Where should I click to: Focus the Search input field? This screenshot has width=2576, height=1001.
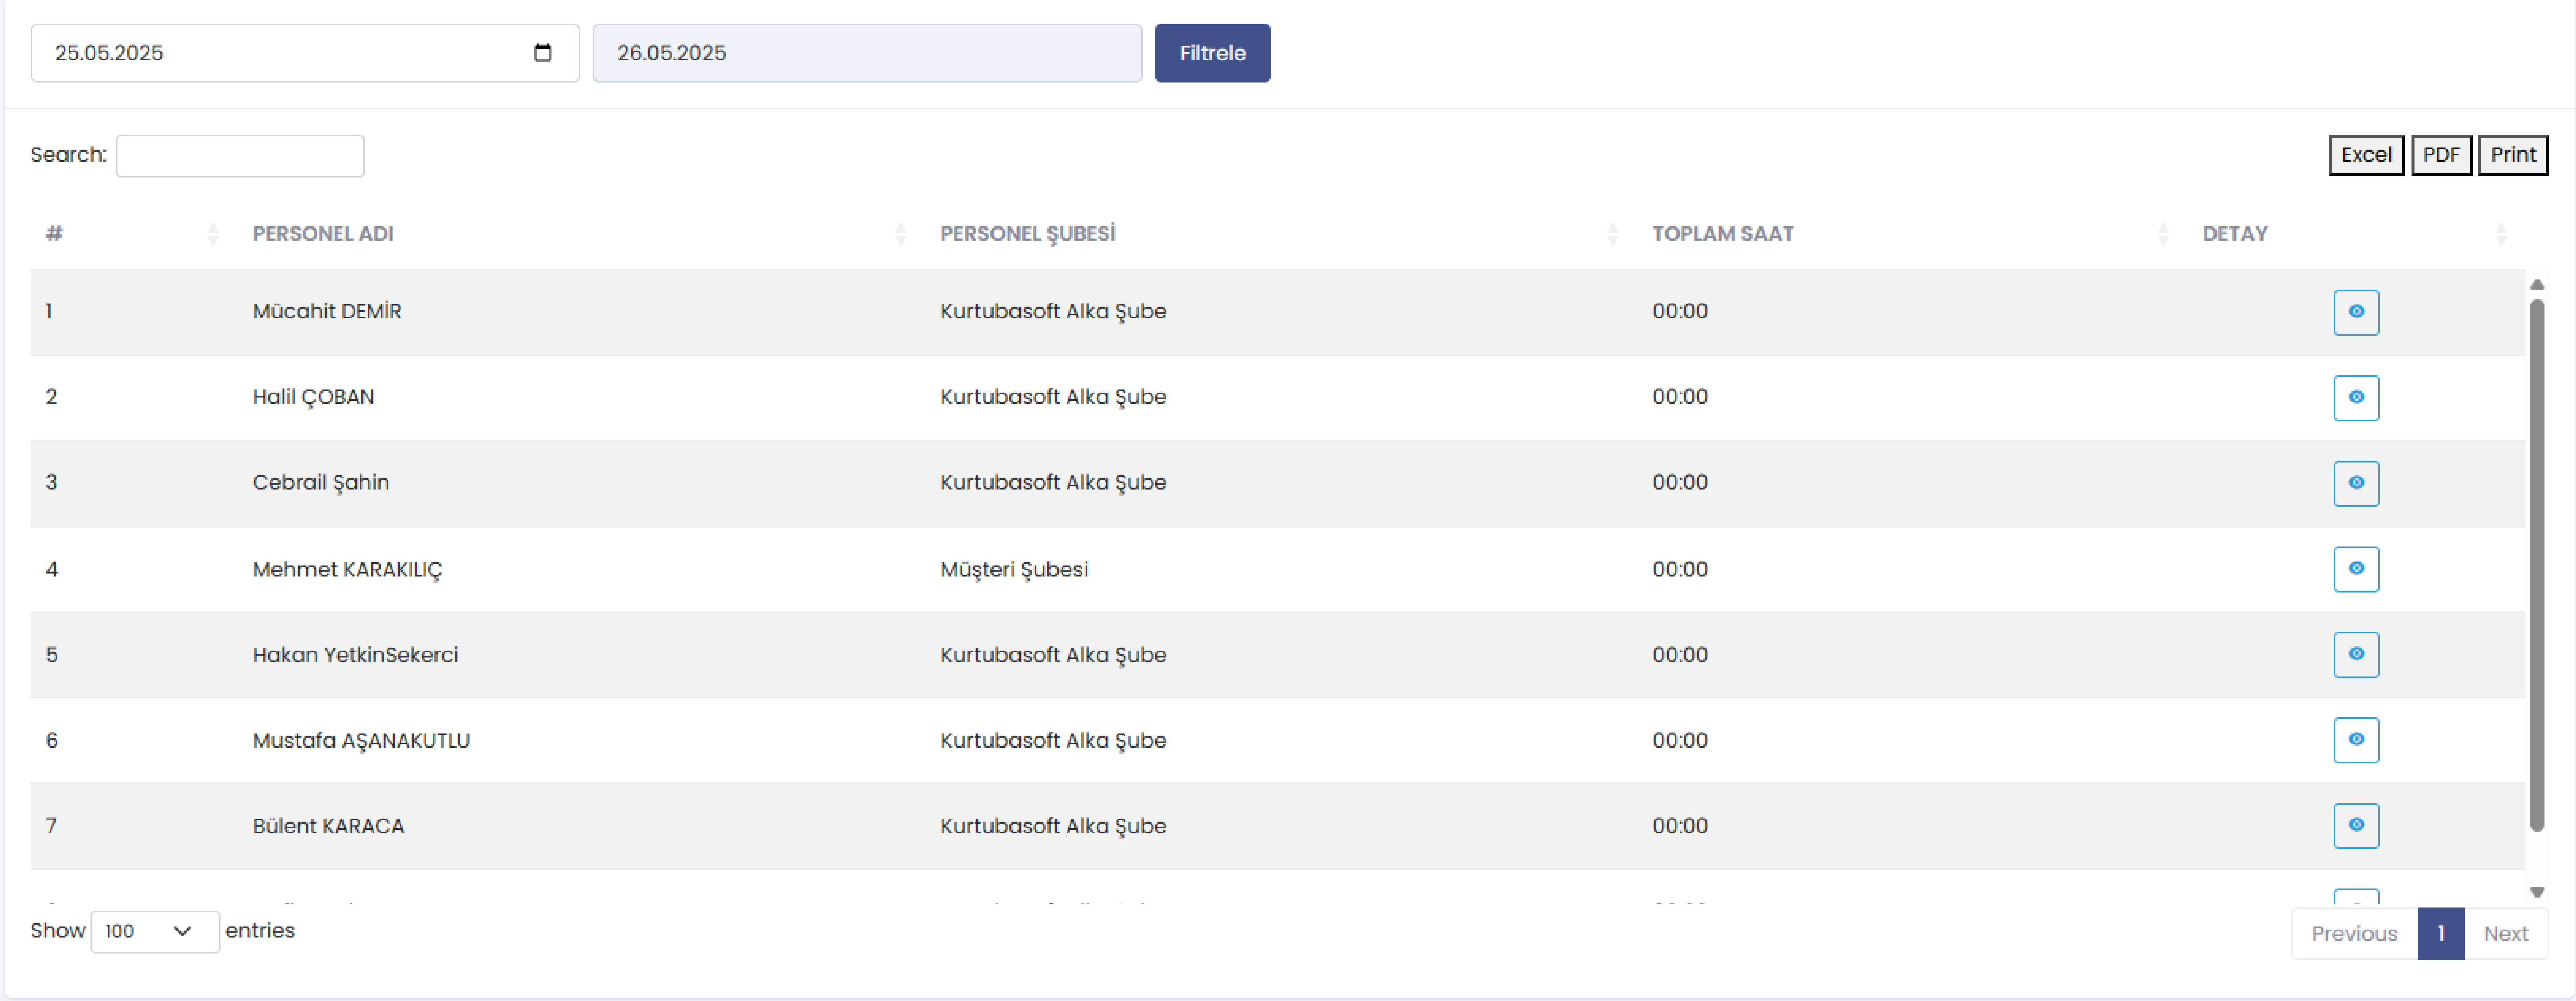click(240, 156)
